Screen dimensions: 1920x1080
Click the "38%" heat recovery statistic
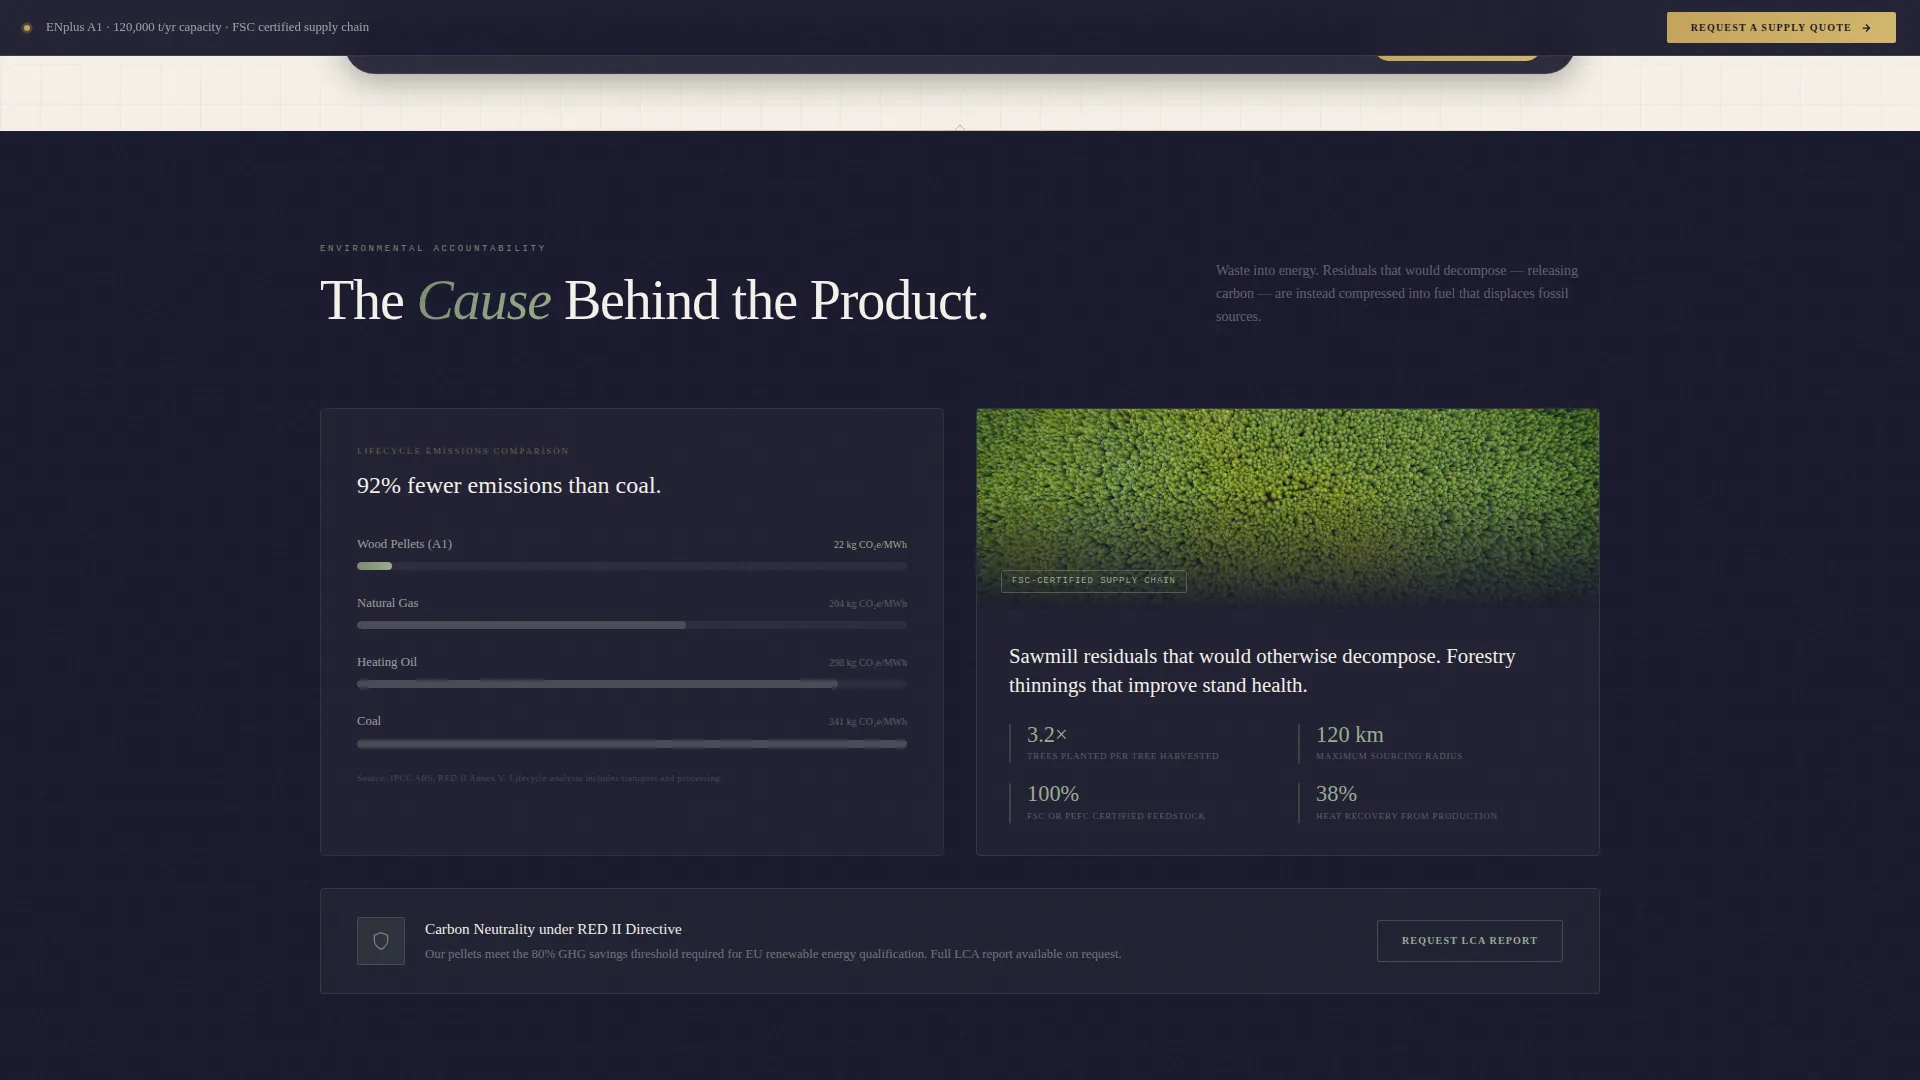[x=1336, y=794]
